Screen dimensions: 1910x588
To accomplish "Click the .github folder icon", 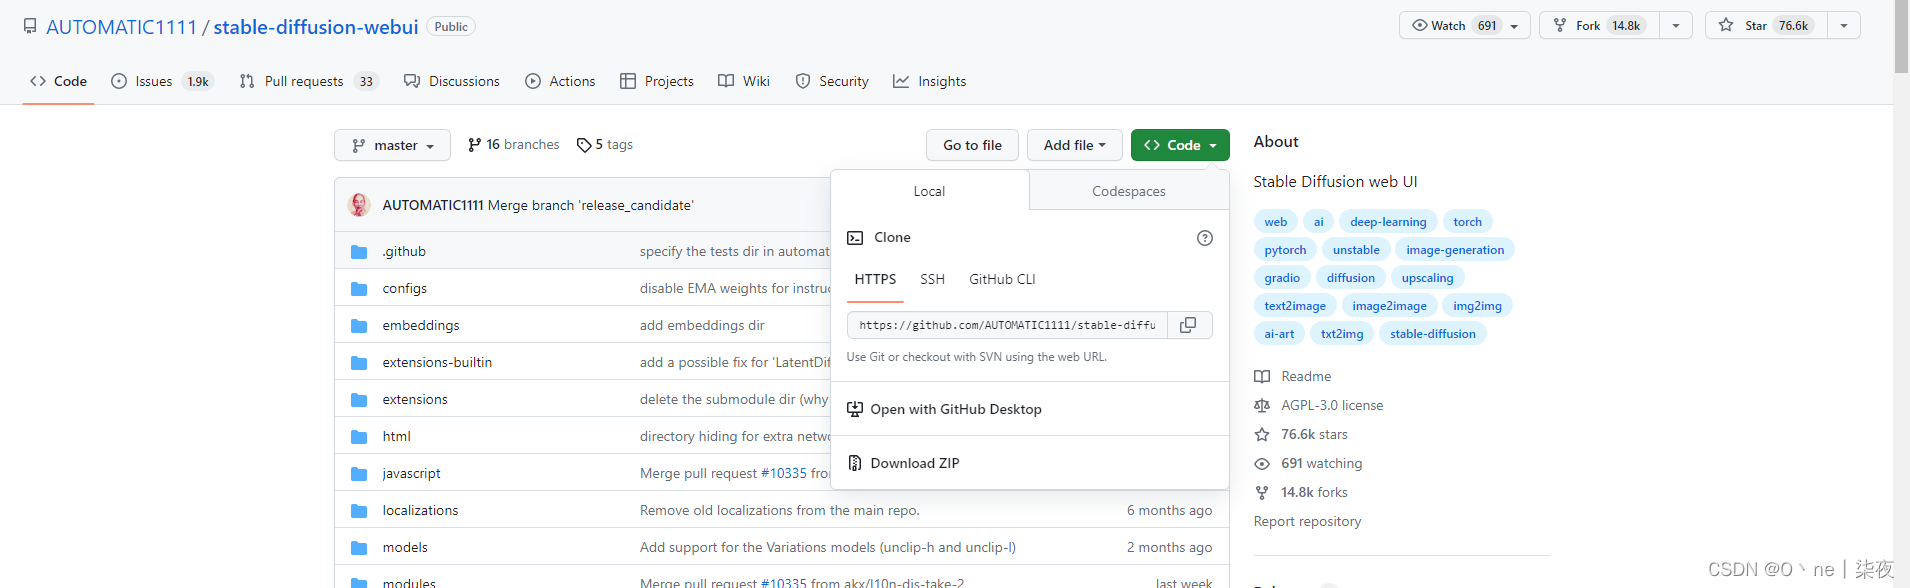I will (x=359, y=252).
